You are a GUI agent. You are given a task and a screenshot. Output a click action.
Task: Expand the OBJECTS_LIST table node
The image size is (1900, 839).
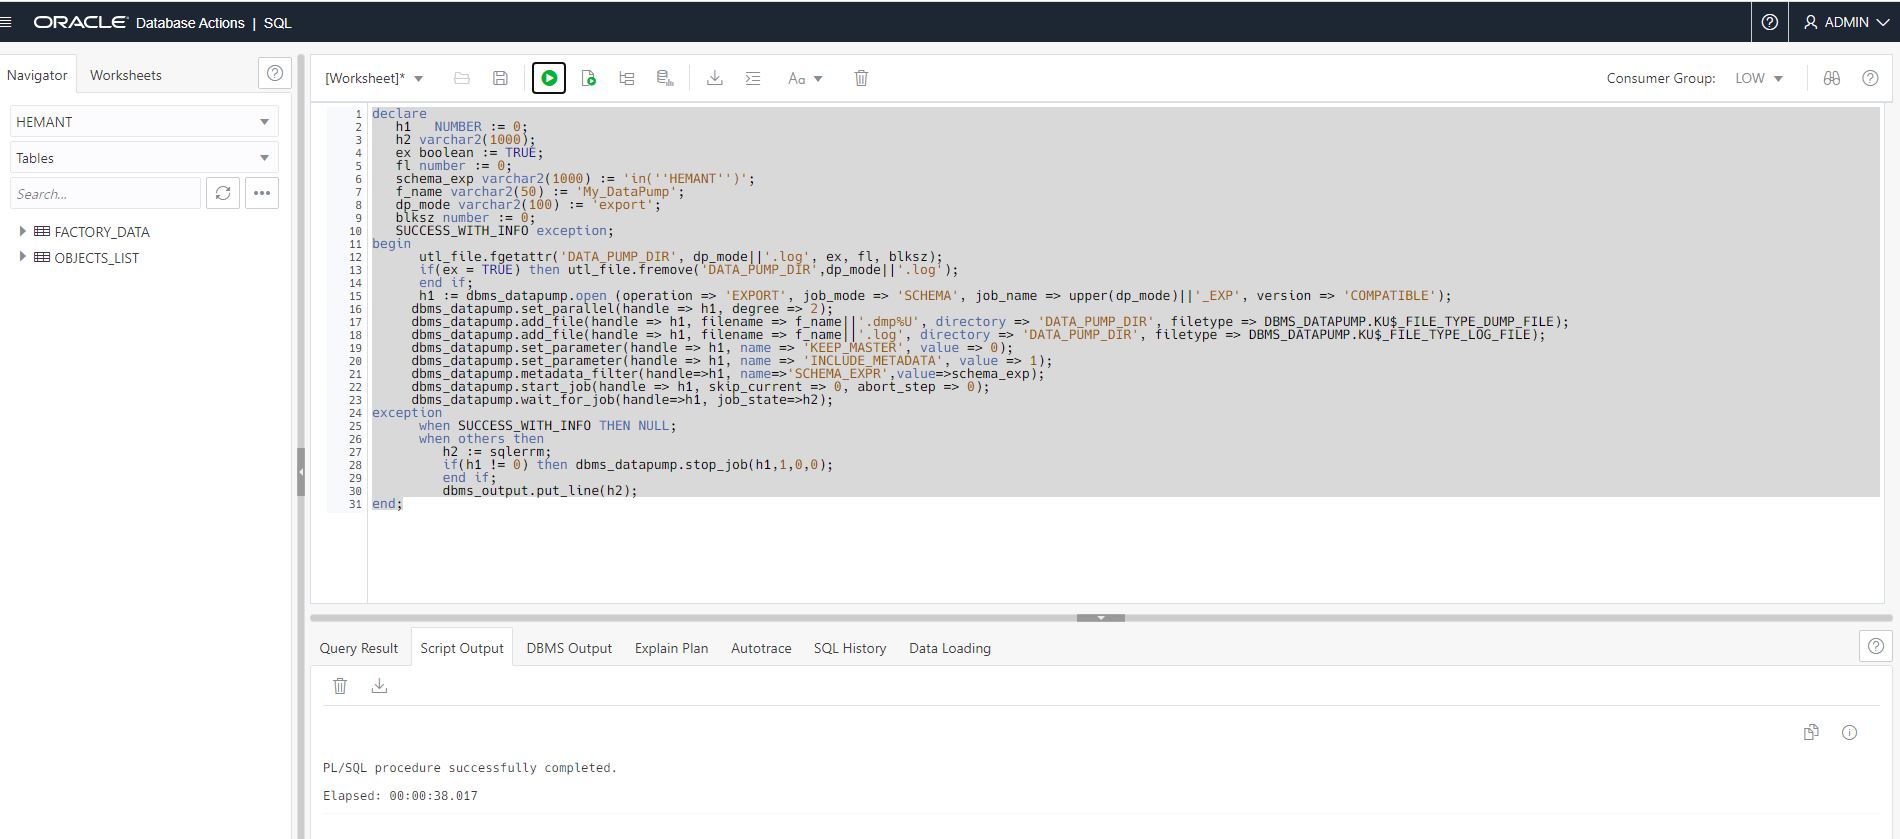pyautogui.click(x=22, y=257)
